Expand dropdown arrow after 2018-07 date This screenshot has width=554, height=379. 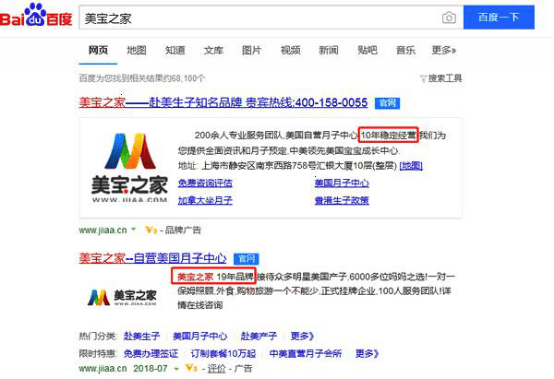(176, 369)
